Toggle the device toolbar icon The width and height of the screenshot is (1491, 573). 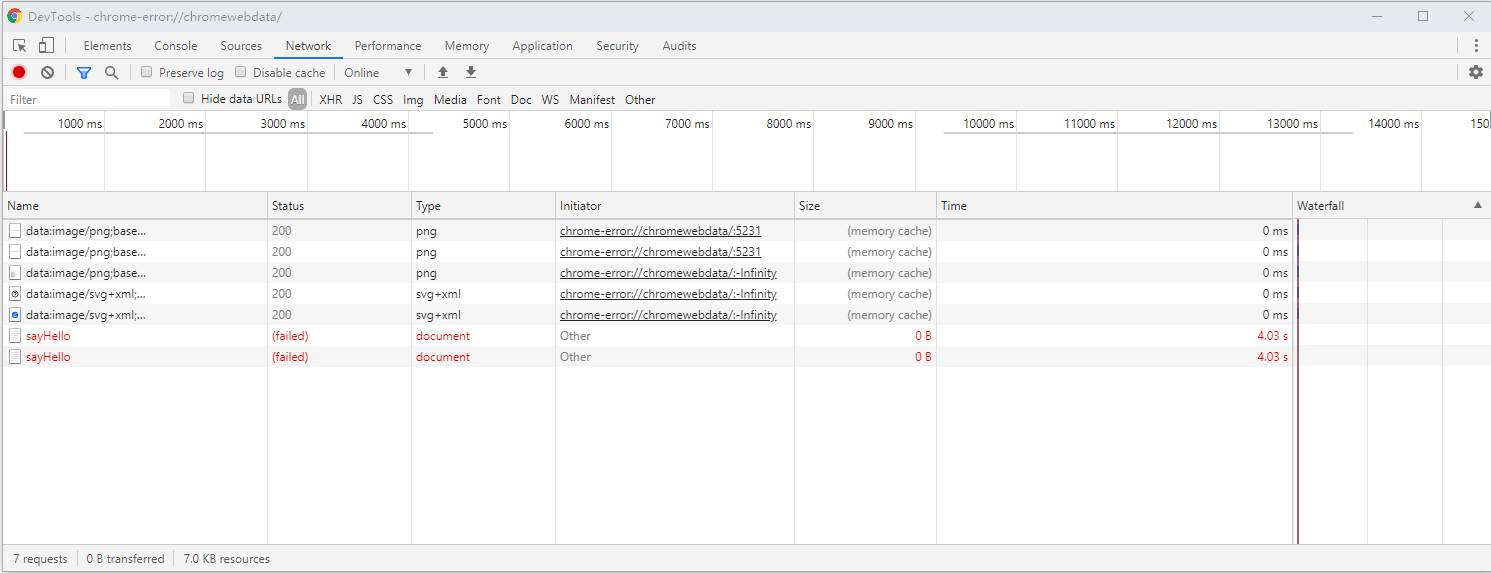point(46,46)
